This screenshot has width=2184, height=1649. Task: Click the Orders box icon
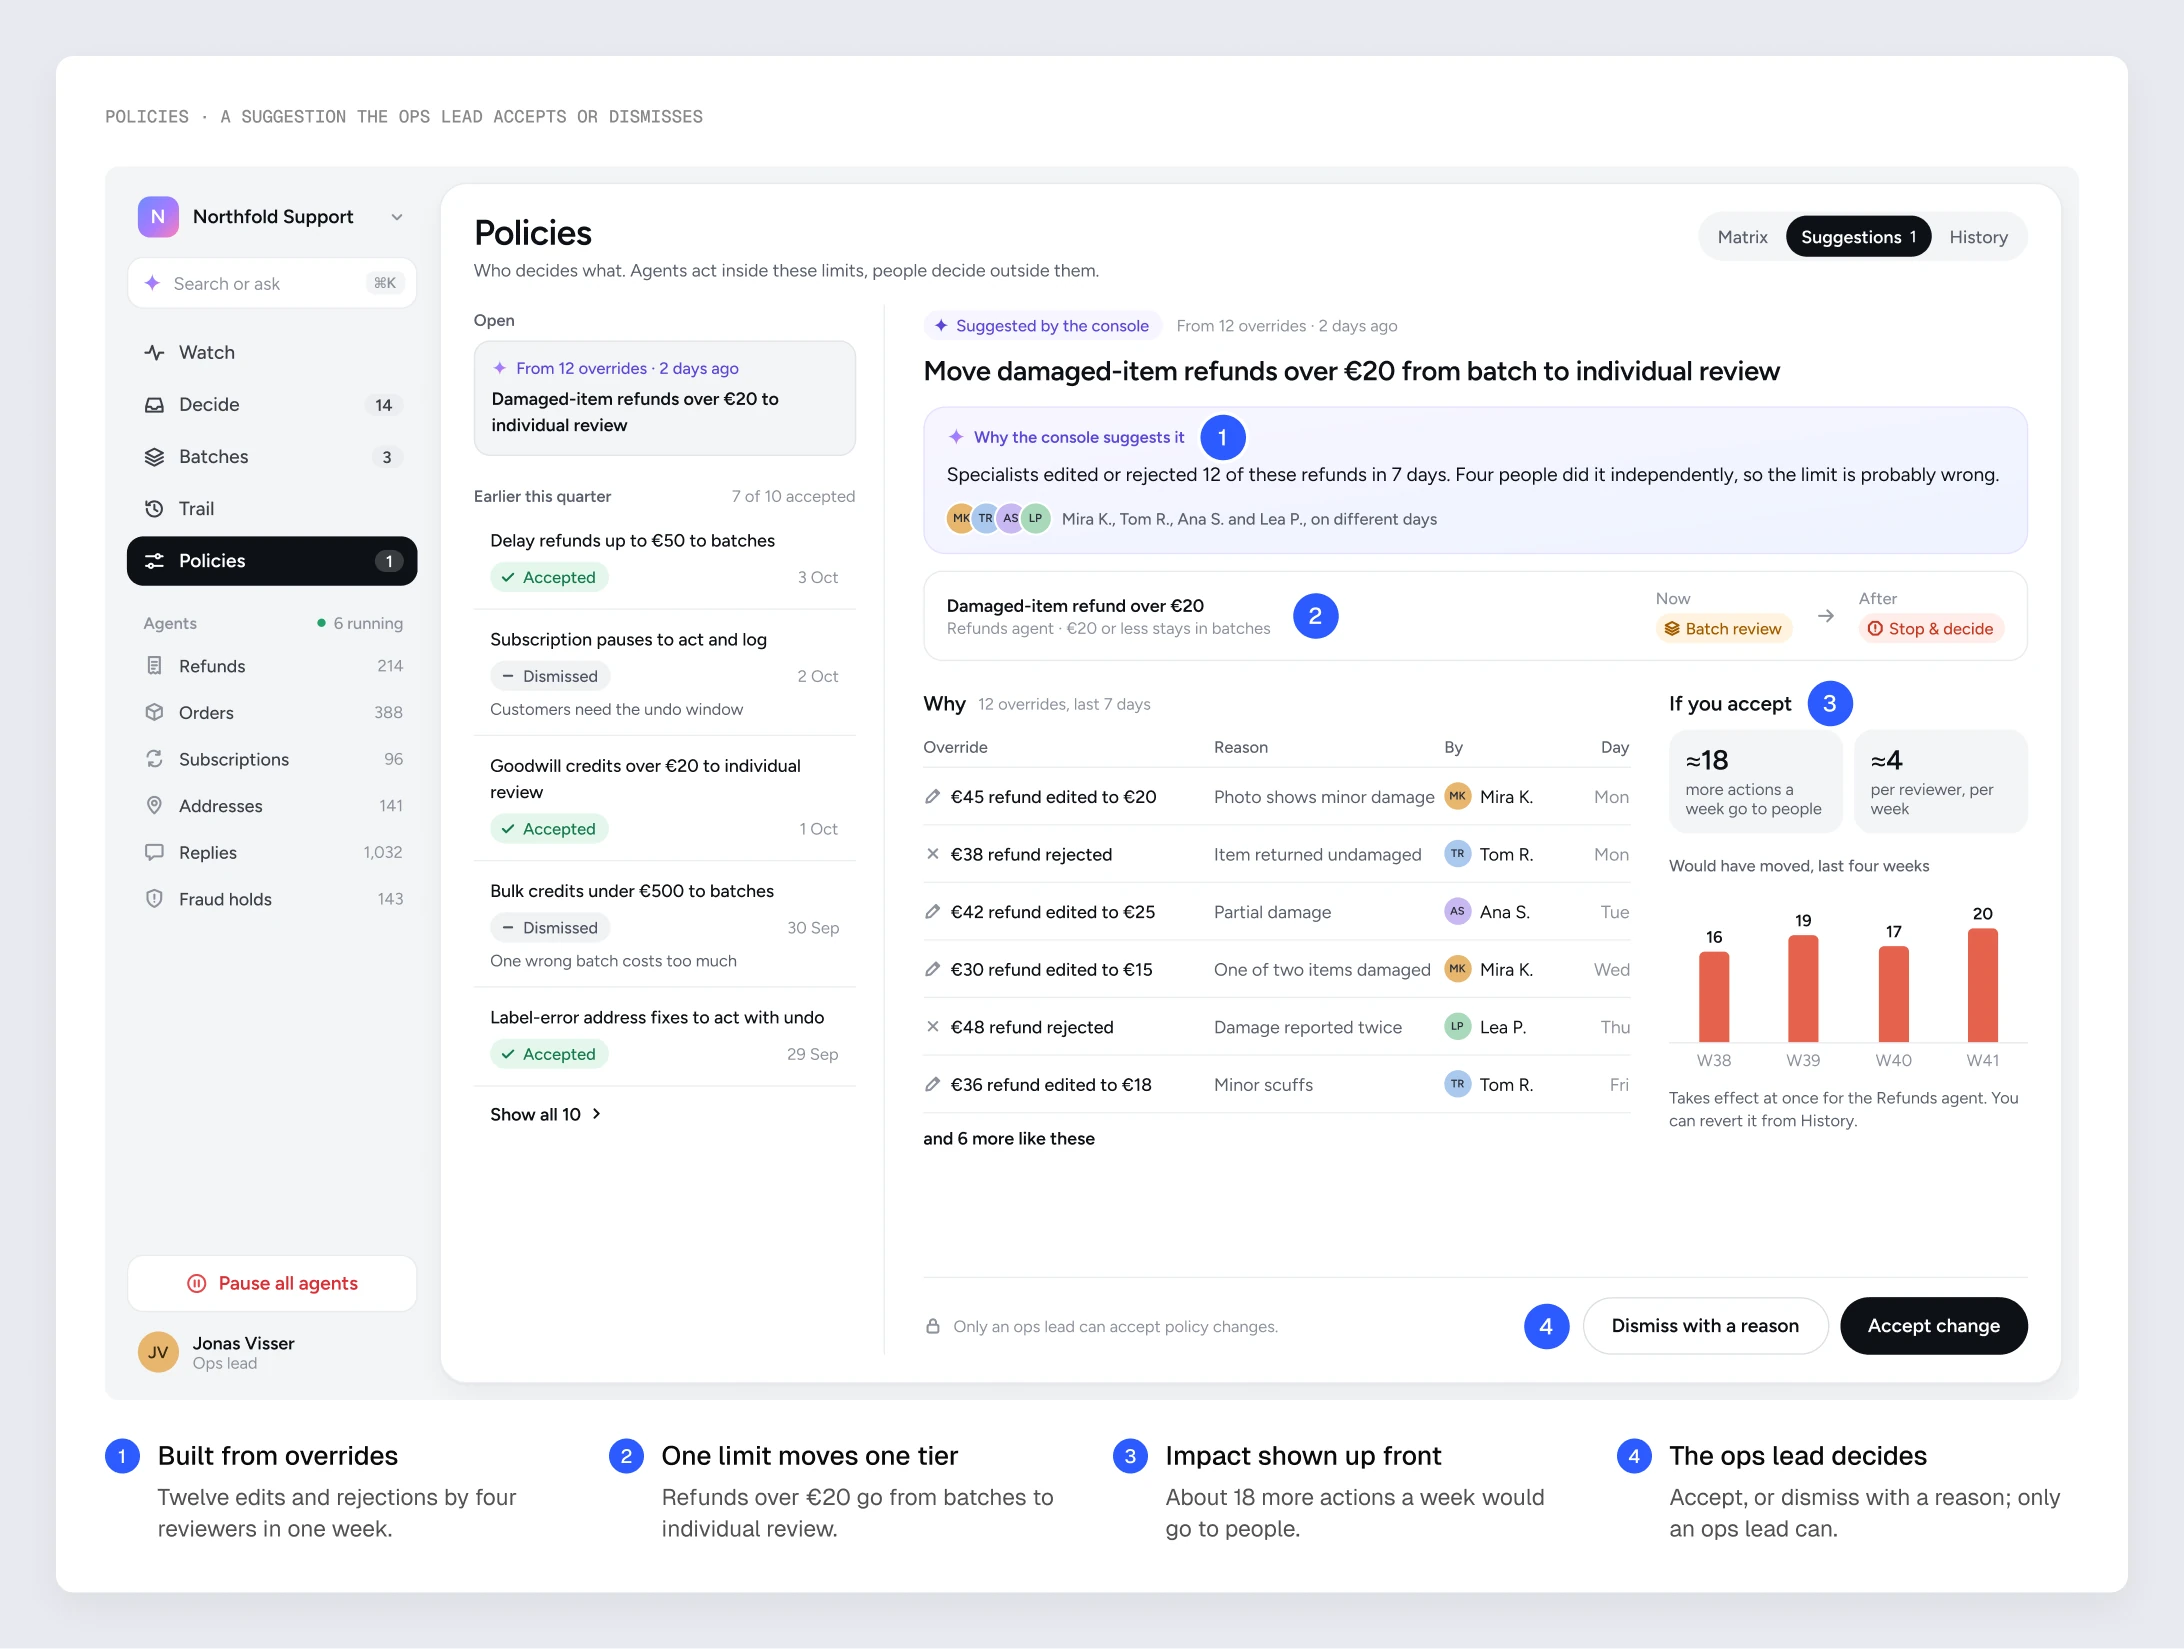154,713
